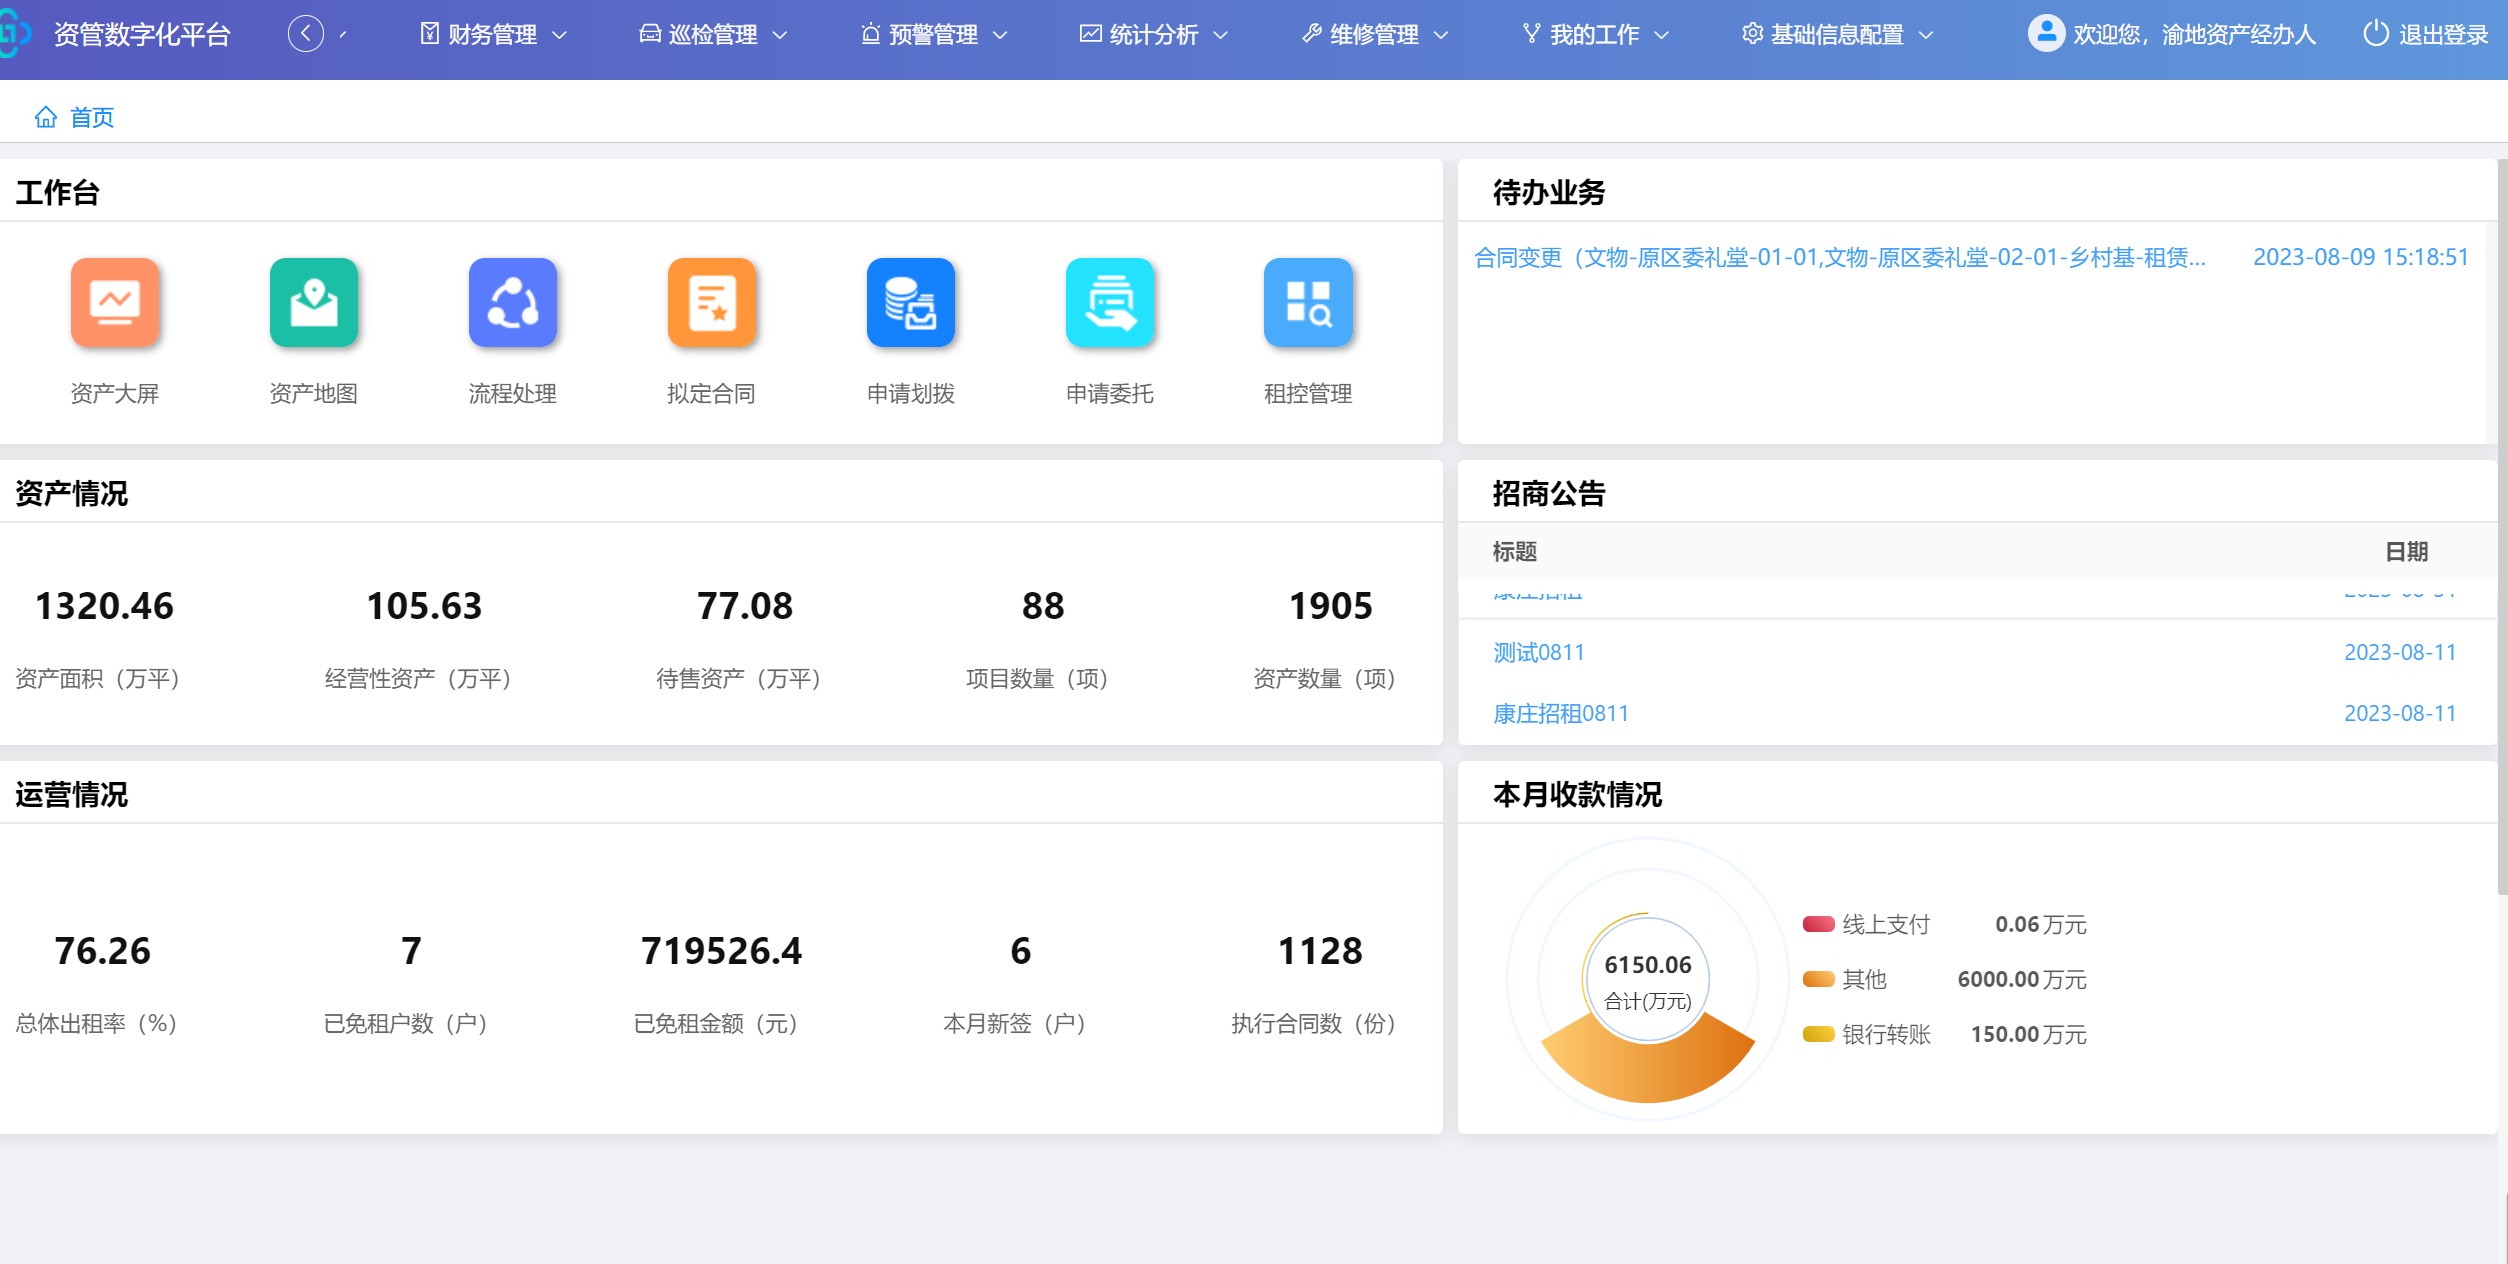Click the collapse-menu left arrow circle icon
This screenshot has height=1264, width=2508.
(x=306, y=34)
